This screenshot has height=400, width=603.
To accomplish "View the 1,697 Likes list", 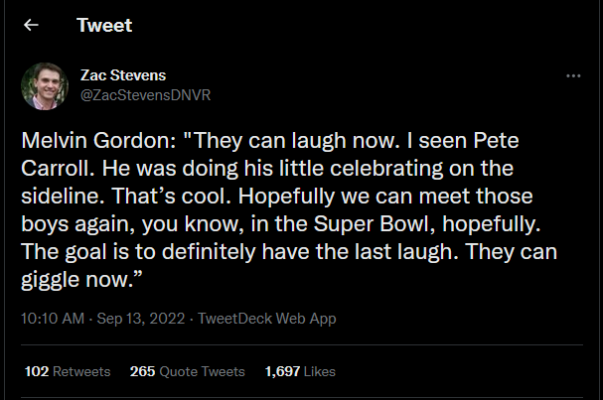I will (x=300, y=372).
